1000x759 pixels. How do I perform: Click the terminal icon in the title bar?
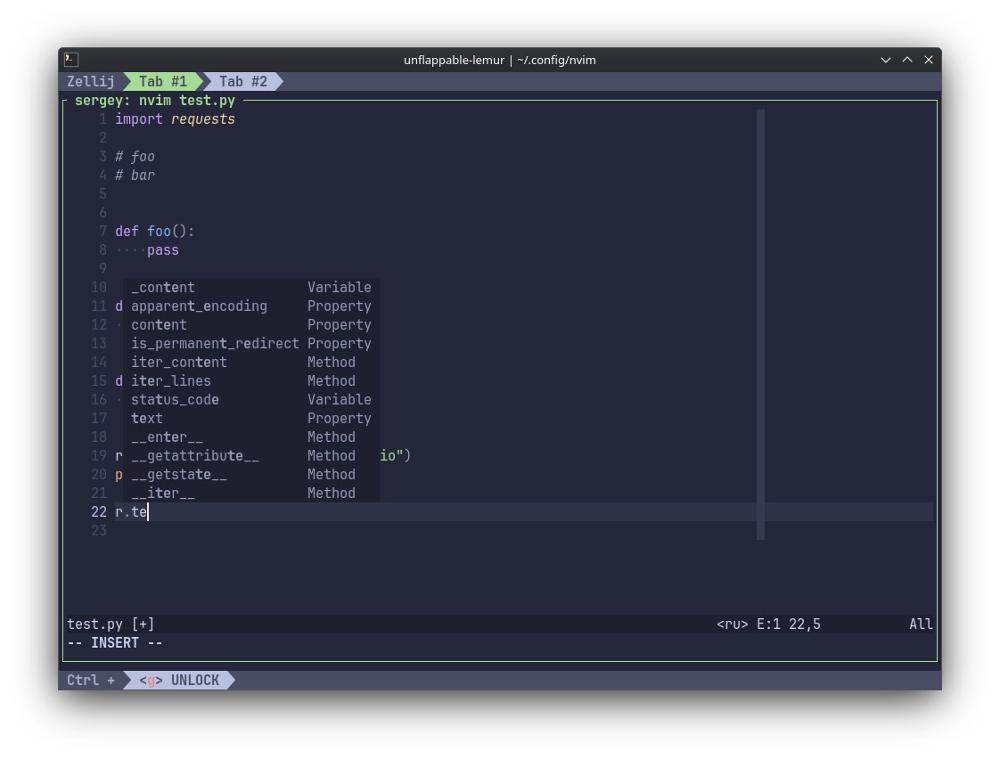[x=71, y=59]
